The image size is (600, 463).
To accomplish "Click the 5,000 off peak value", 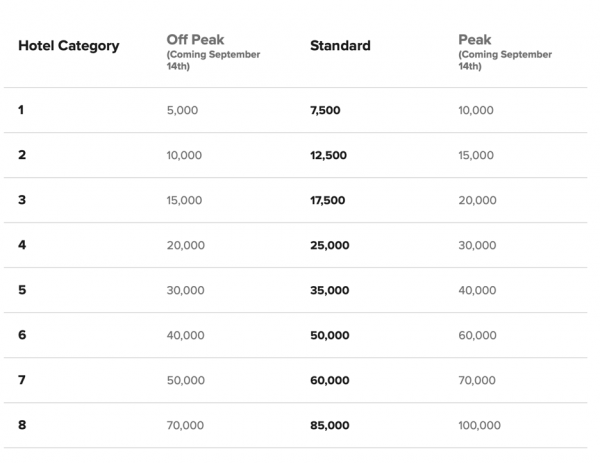I will [x=182, y=110].
